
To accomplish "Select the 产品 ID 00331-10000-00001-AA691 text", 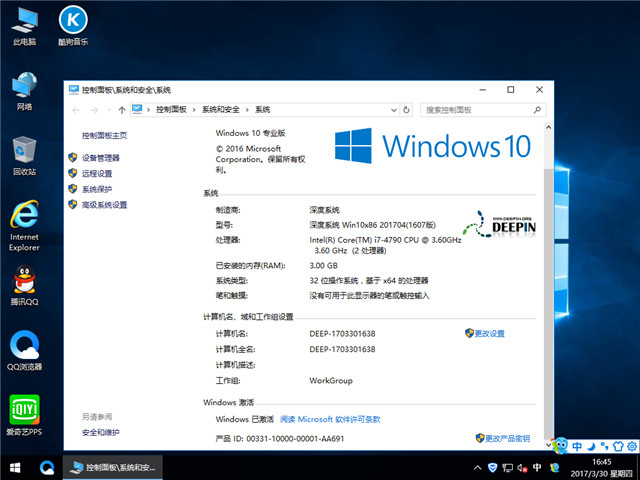I will pyautogui.click(x=280, y=439).
